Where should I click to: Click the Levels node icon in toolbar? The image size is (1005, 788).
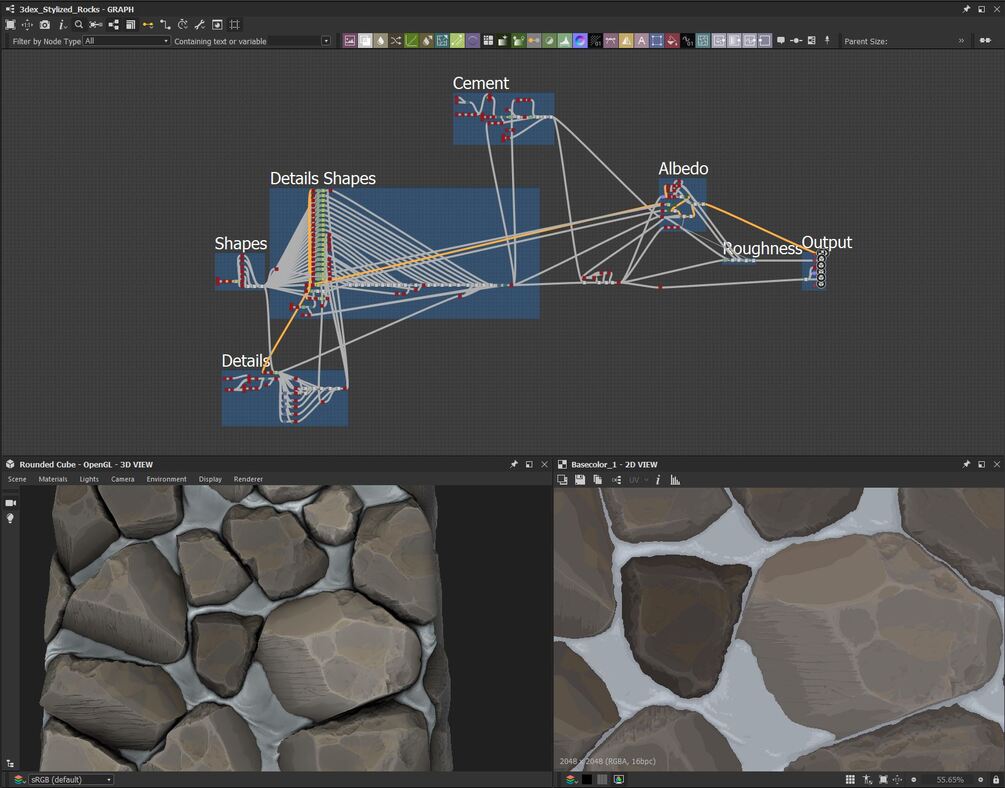pos(565,41)
